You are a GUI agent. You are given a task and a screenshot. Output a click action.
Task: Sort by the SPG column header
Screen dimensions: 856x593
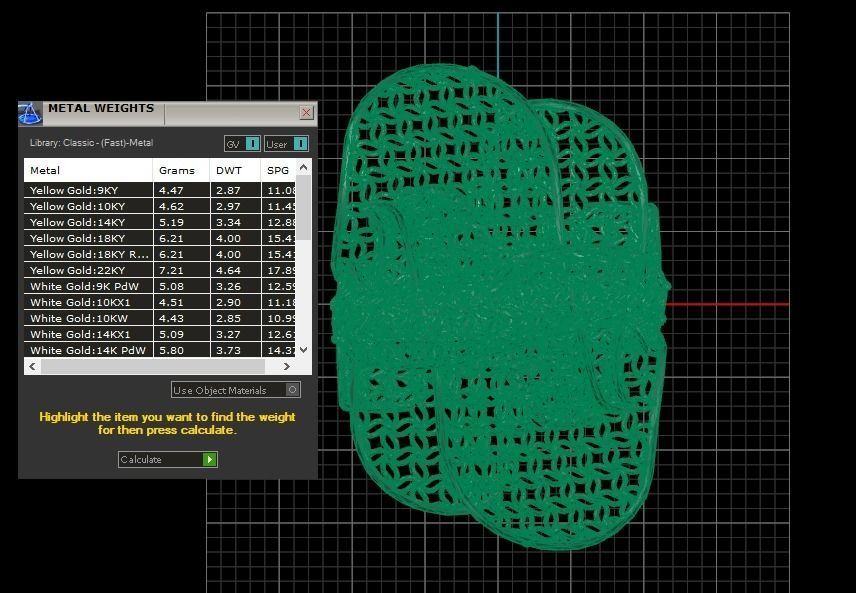pyautogui.click(x=278, y=170)
